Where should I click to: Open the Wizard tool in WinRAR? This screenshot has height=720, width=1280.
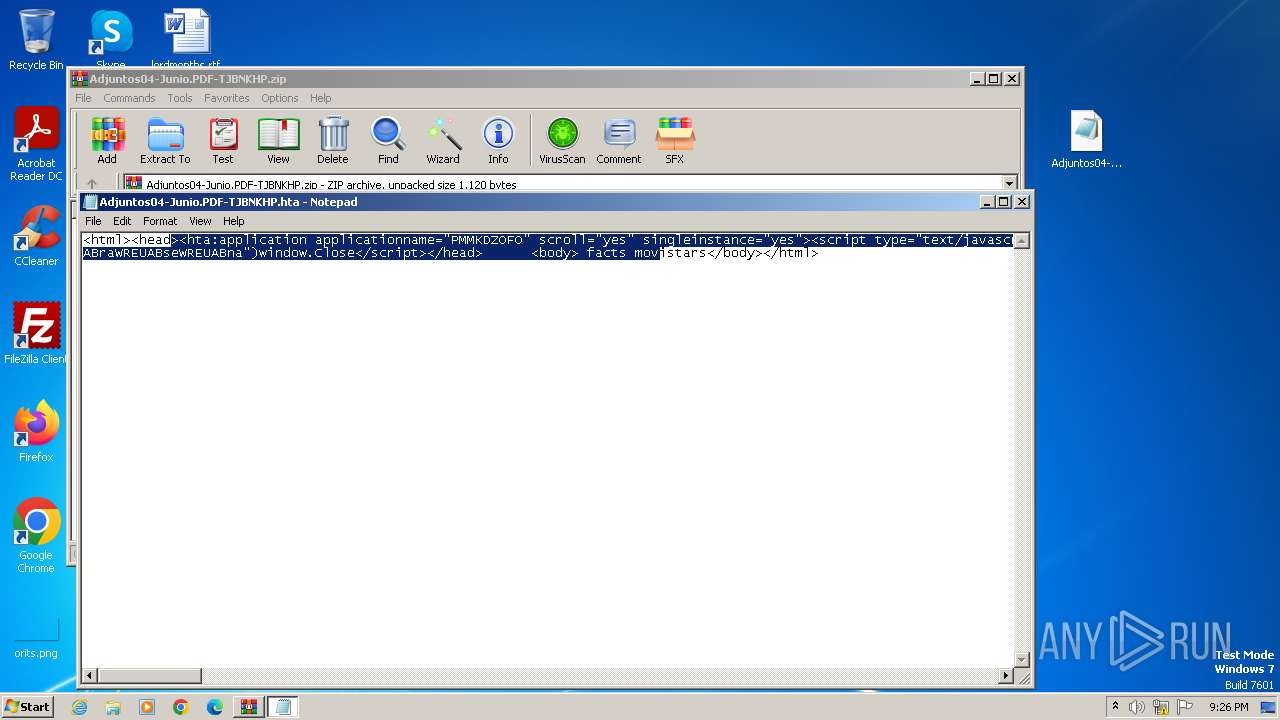[x=443, y=140]
